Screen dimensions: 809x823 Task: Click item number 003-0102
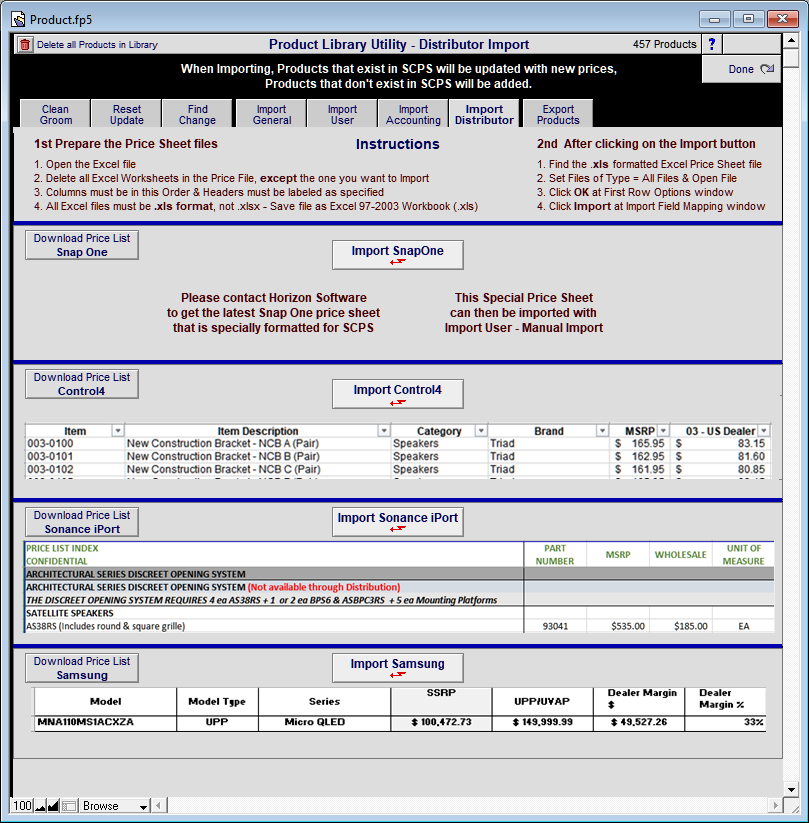(50, 470)
